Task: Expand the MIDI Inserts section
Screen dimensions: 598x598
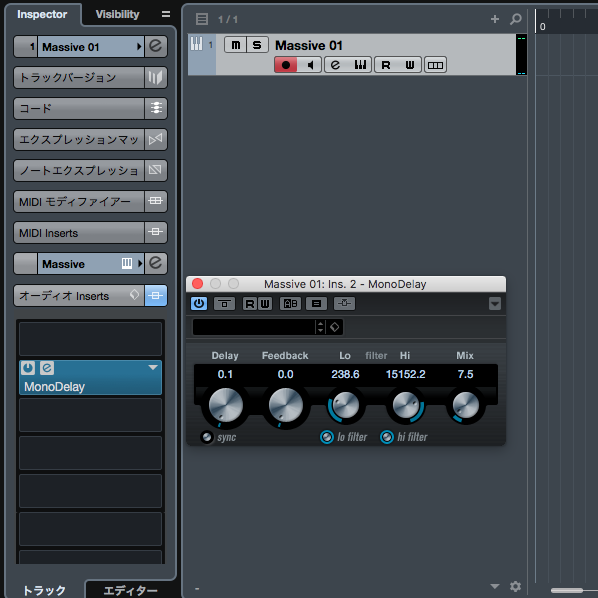Action: click(x=79, y=232)
